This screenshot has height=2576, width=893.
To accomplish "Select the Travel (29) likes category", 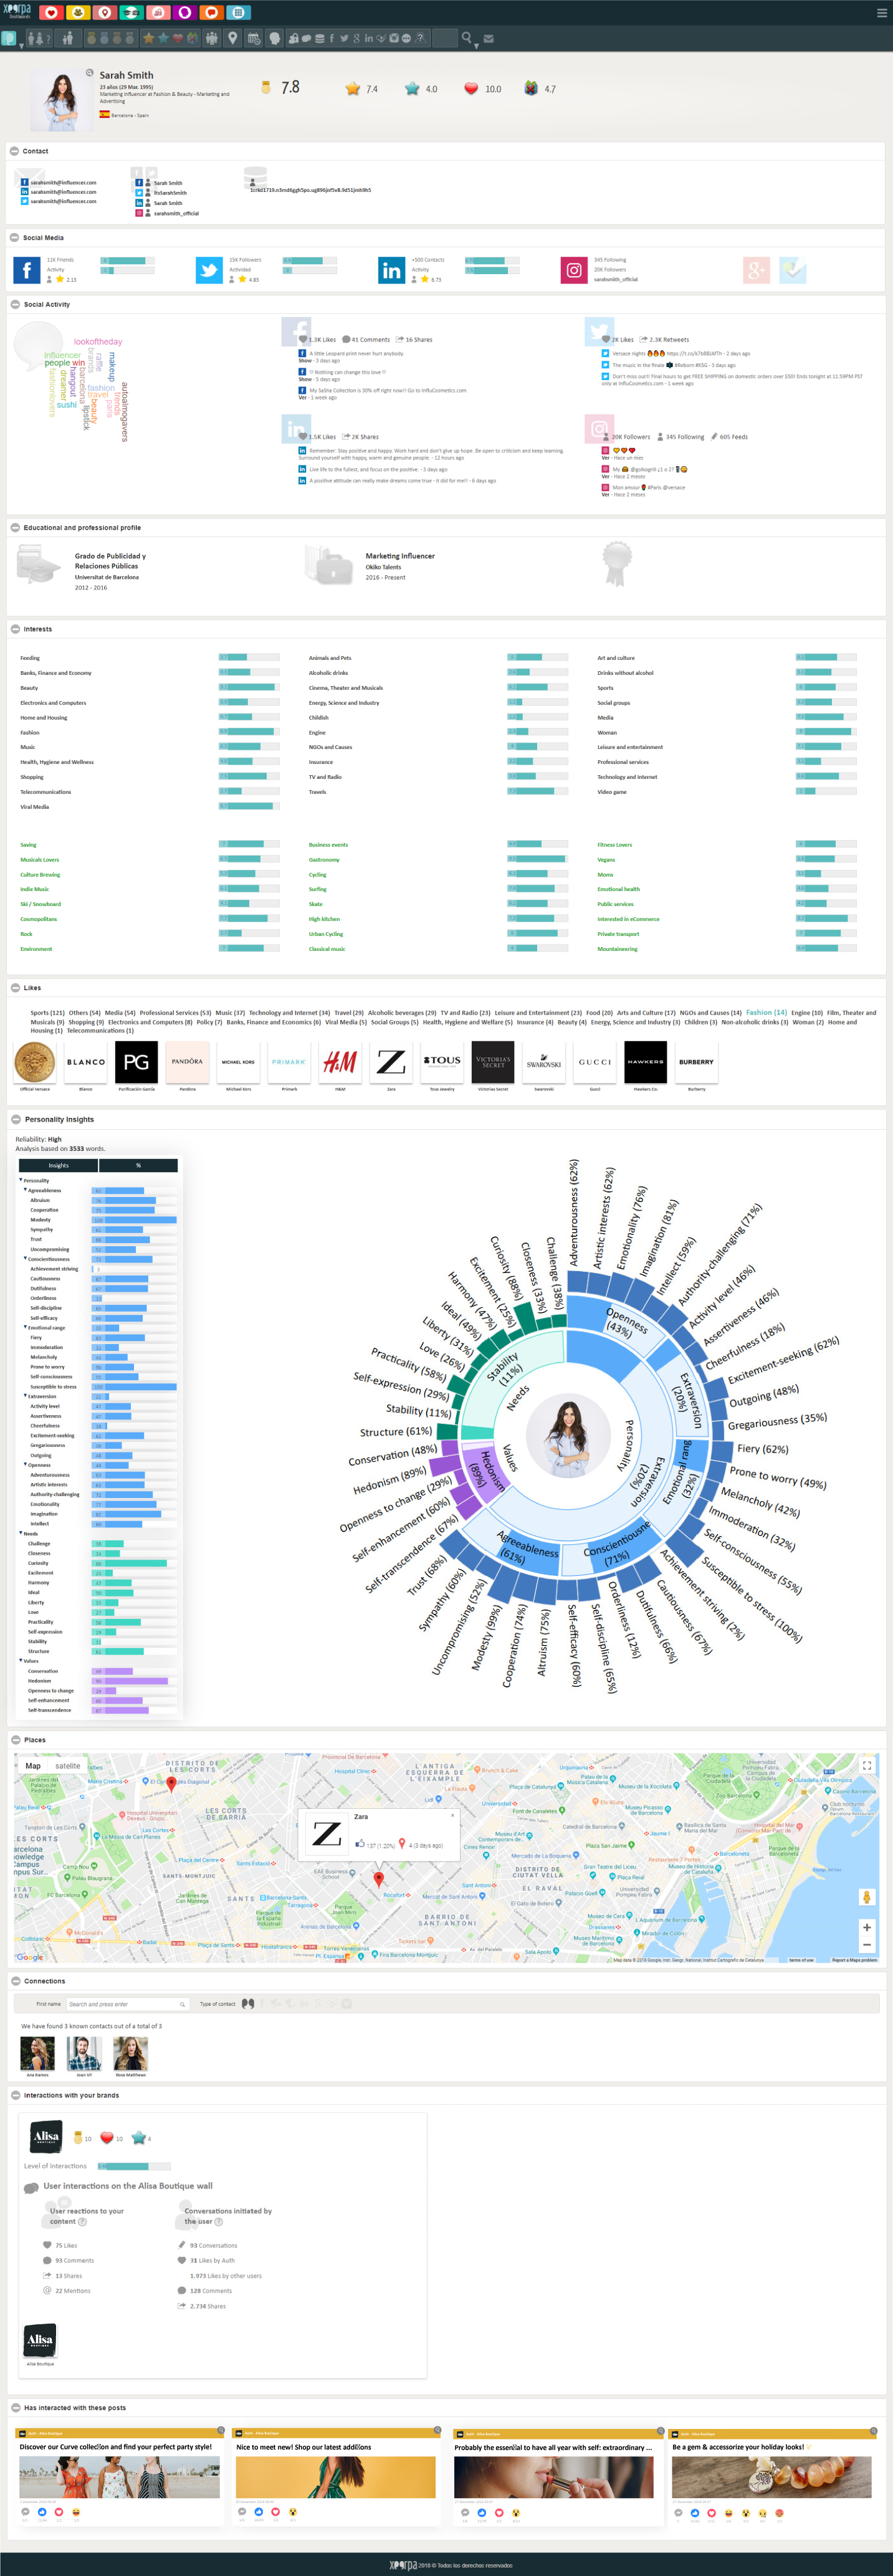I will [349, 1013].
